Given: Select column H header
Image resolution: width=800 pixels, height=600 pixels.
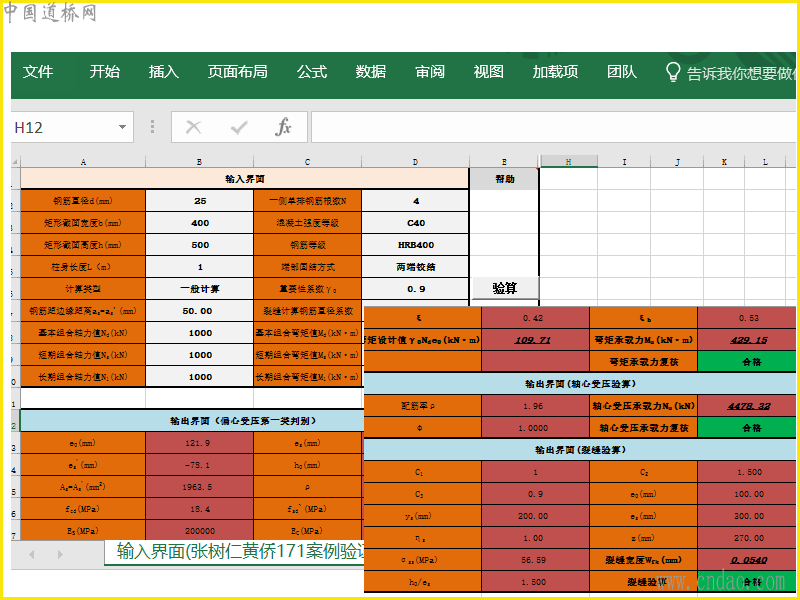Looking at the screenshot, I should click(568, 162).
